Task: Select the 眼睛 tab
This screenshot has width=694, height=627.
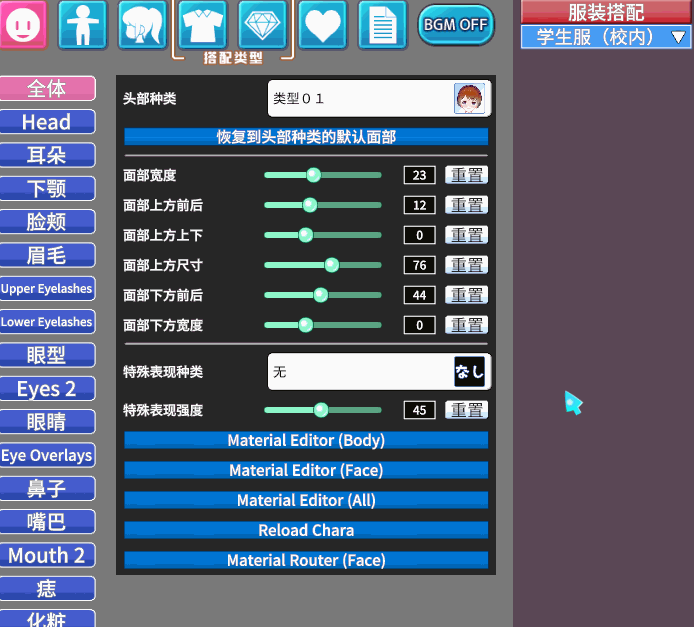Action: click(x=47, y=422)
